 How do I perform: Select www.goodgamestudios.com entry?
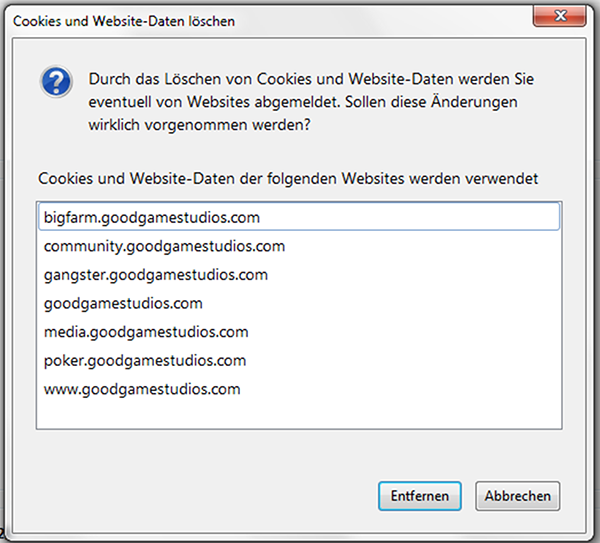(x=299, y=389)
